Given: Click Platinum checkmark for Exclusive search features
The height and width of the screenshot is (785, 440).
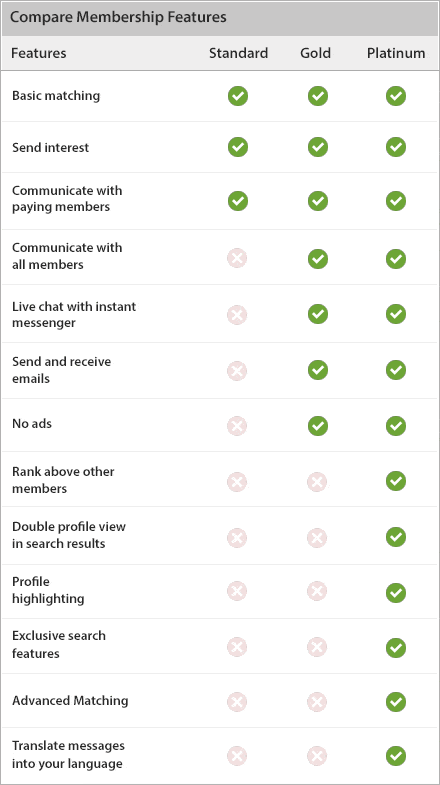Looking at the screenshot, I should 396,648.
